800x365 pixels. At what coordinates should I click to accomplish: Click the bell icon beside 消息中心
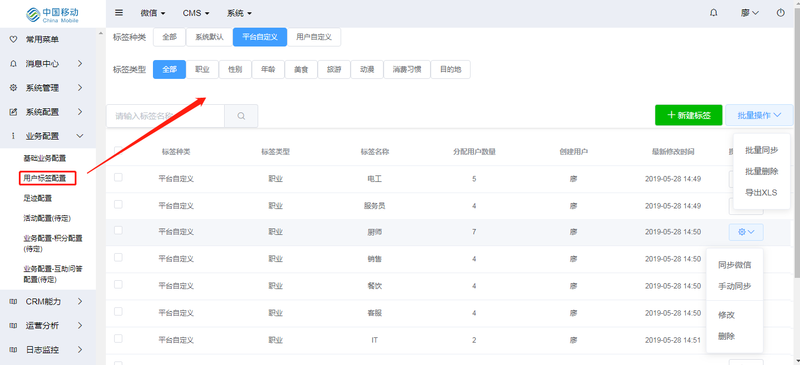point(14,64)
